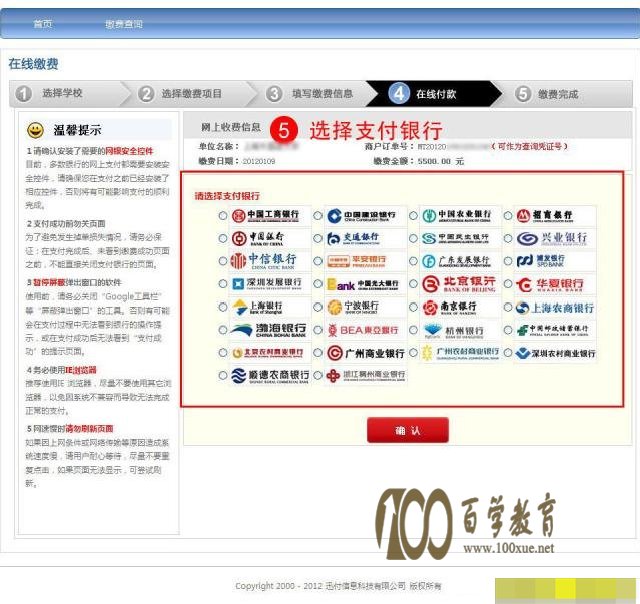Select the 渤海银行 (China Bohai Bank) logo
The image size is (640, 604).
pos(269,330)
